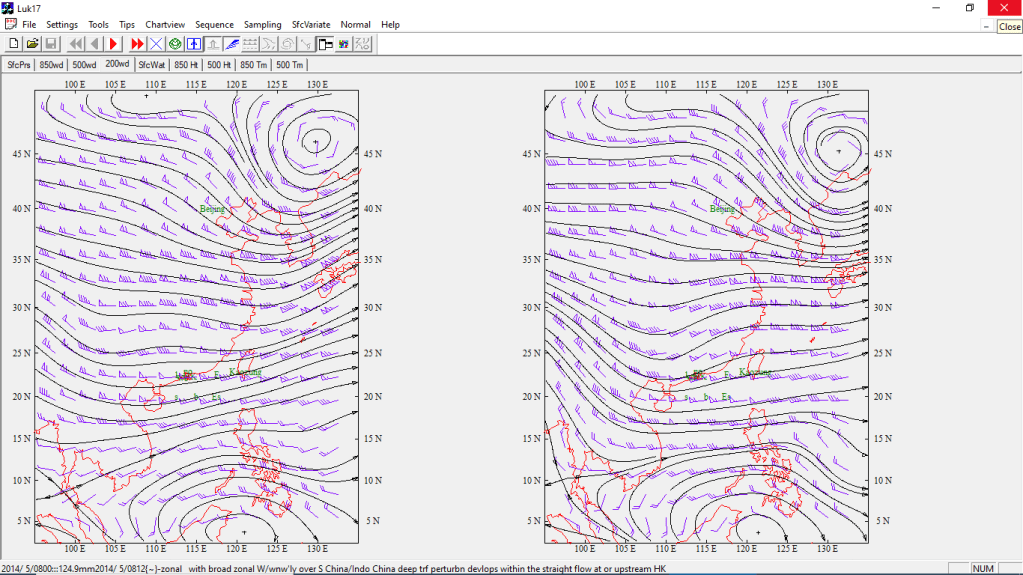Click the red fast forward double arrow
This screenshot has height=575, width=1023.
click(137, 44)
